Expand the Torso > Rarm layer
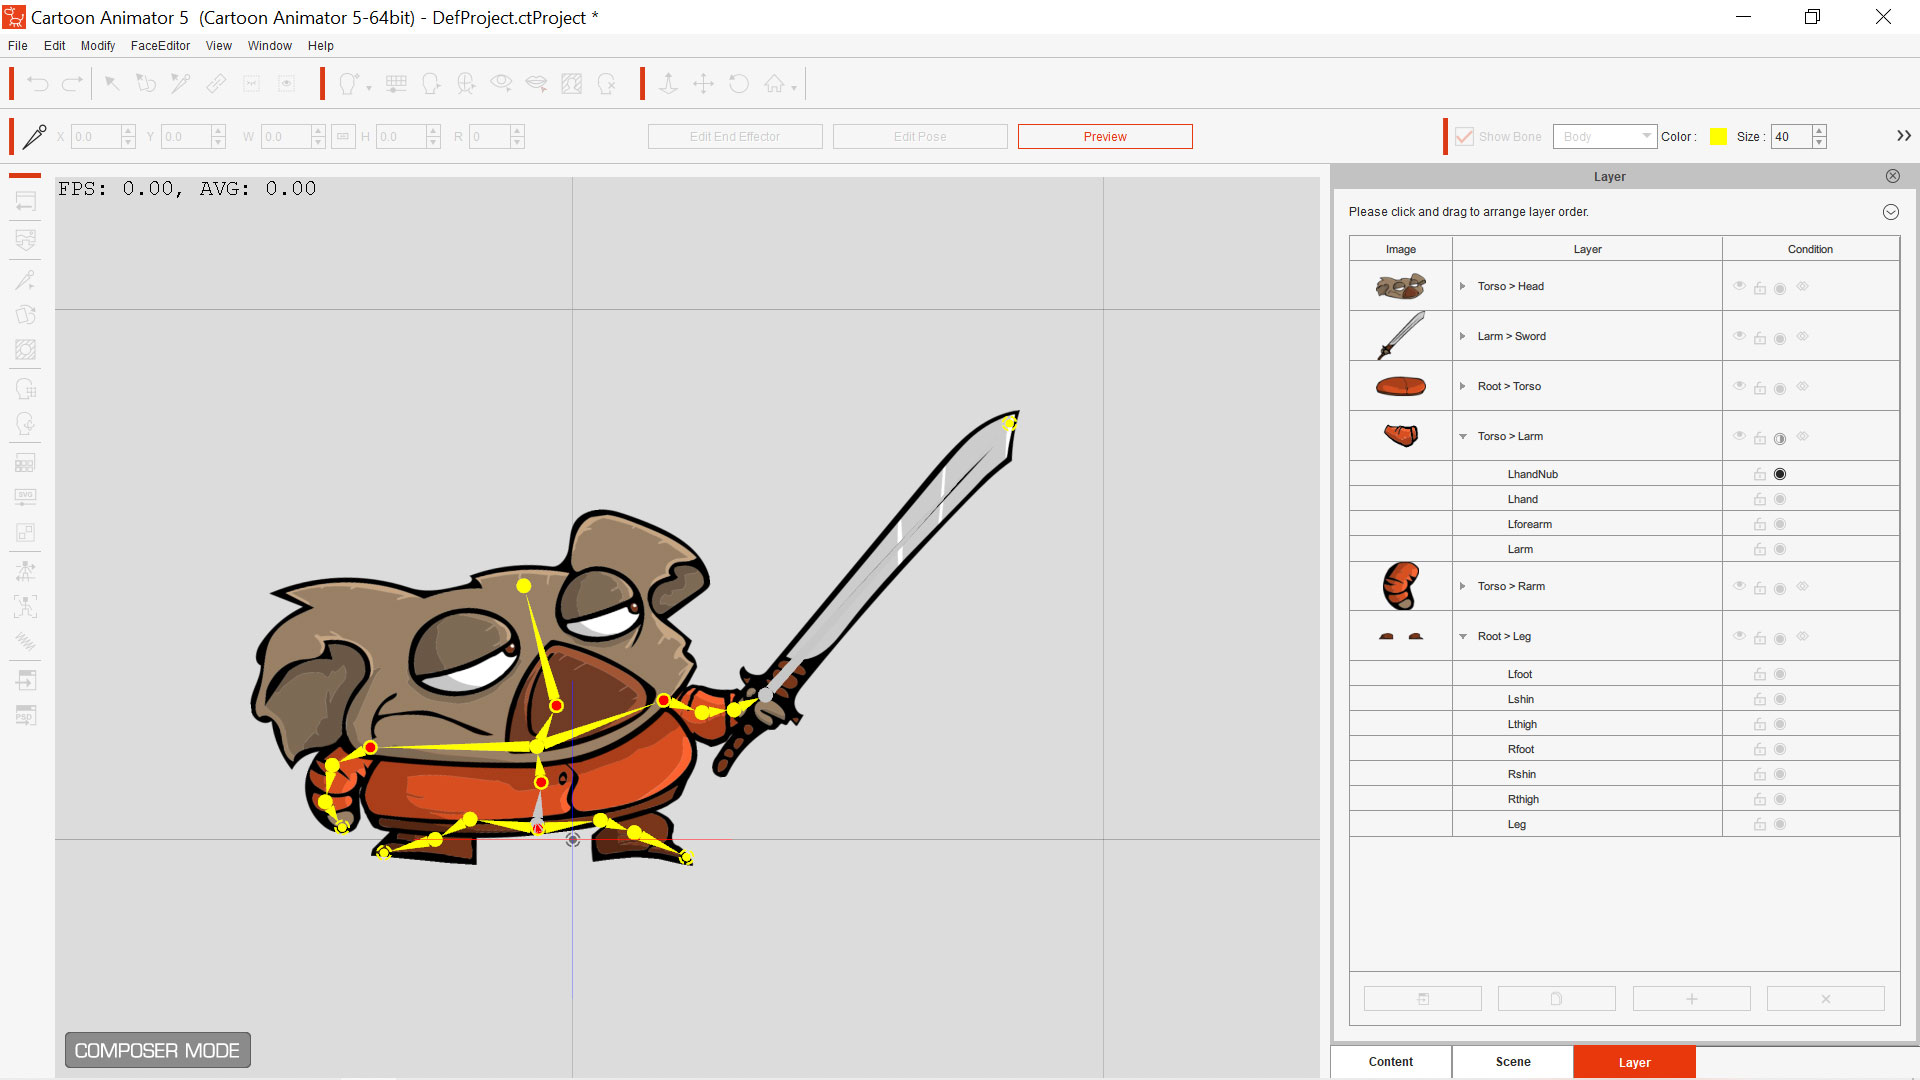 click(1462, 586)
